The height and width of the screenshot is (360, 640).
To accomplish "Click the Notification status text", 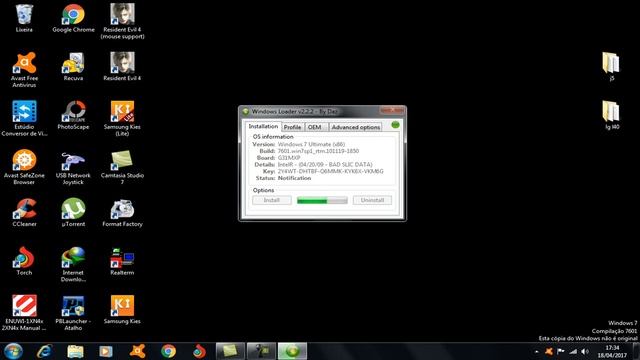I will (294, 178).
